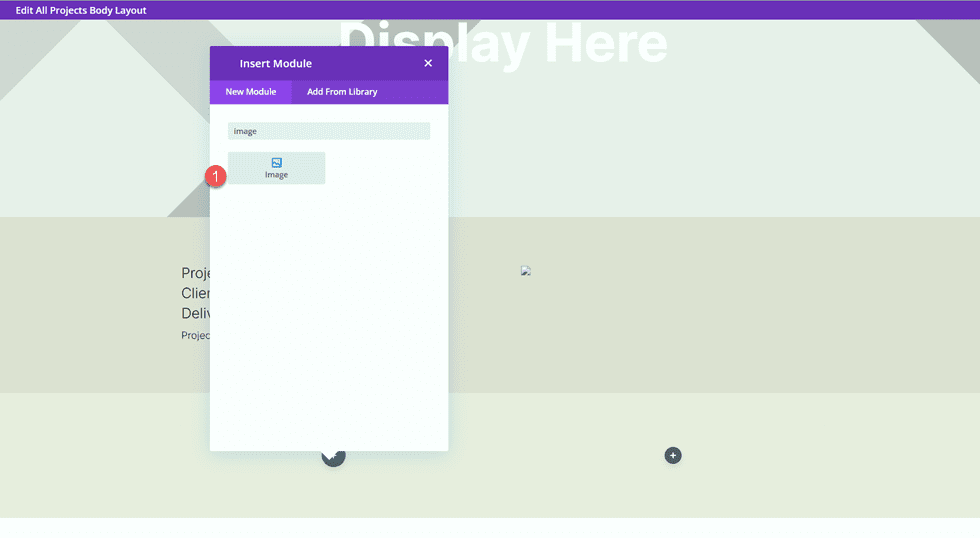Open the Add From Library tab

tap(342, 92)
